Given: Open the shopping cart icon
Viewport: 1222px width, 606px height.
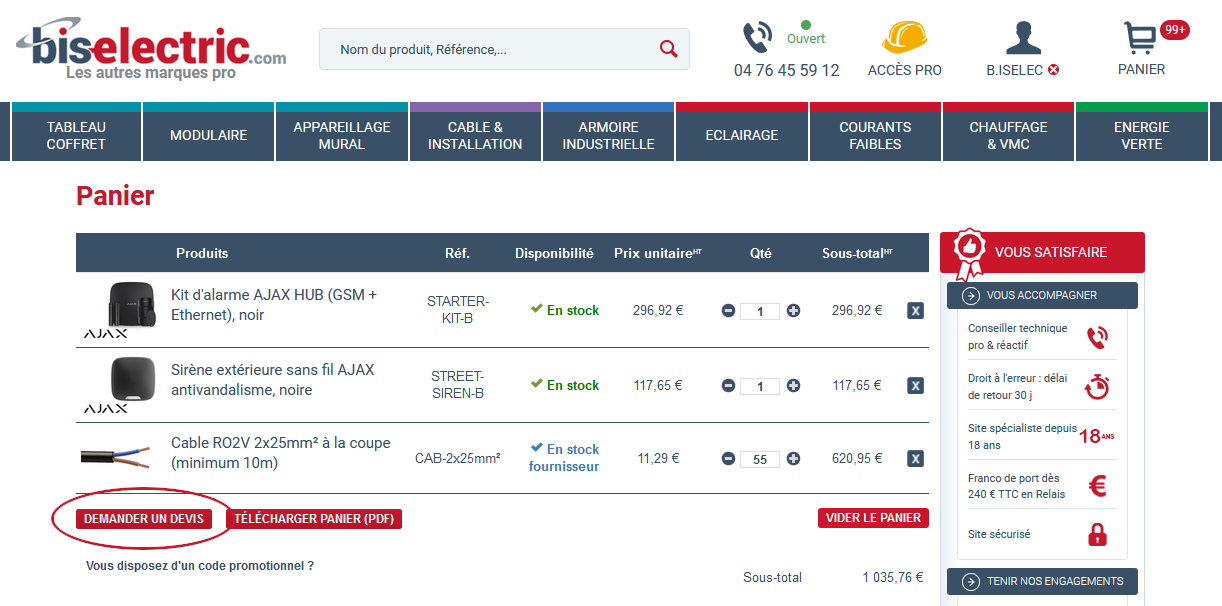Looking at the screenshot, I should (x=1140, y=38).
